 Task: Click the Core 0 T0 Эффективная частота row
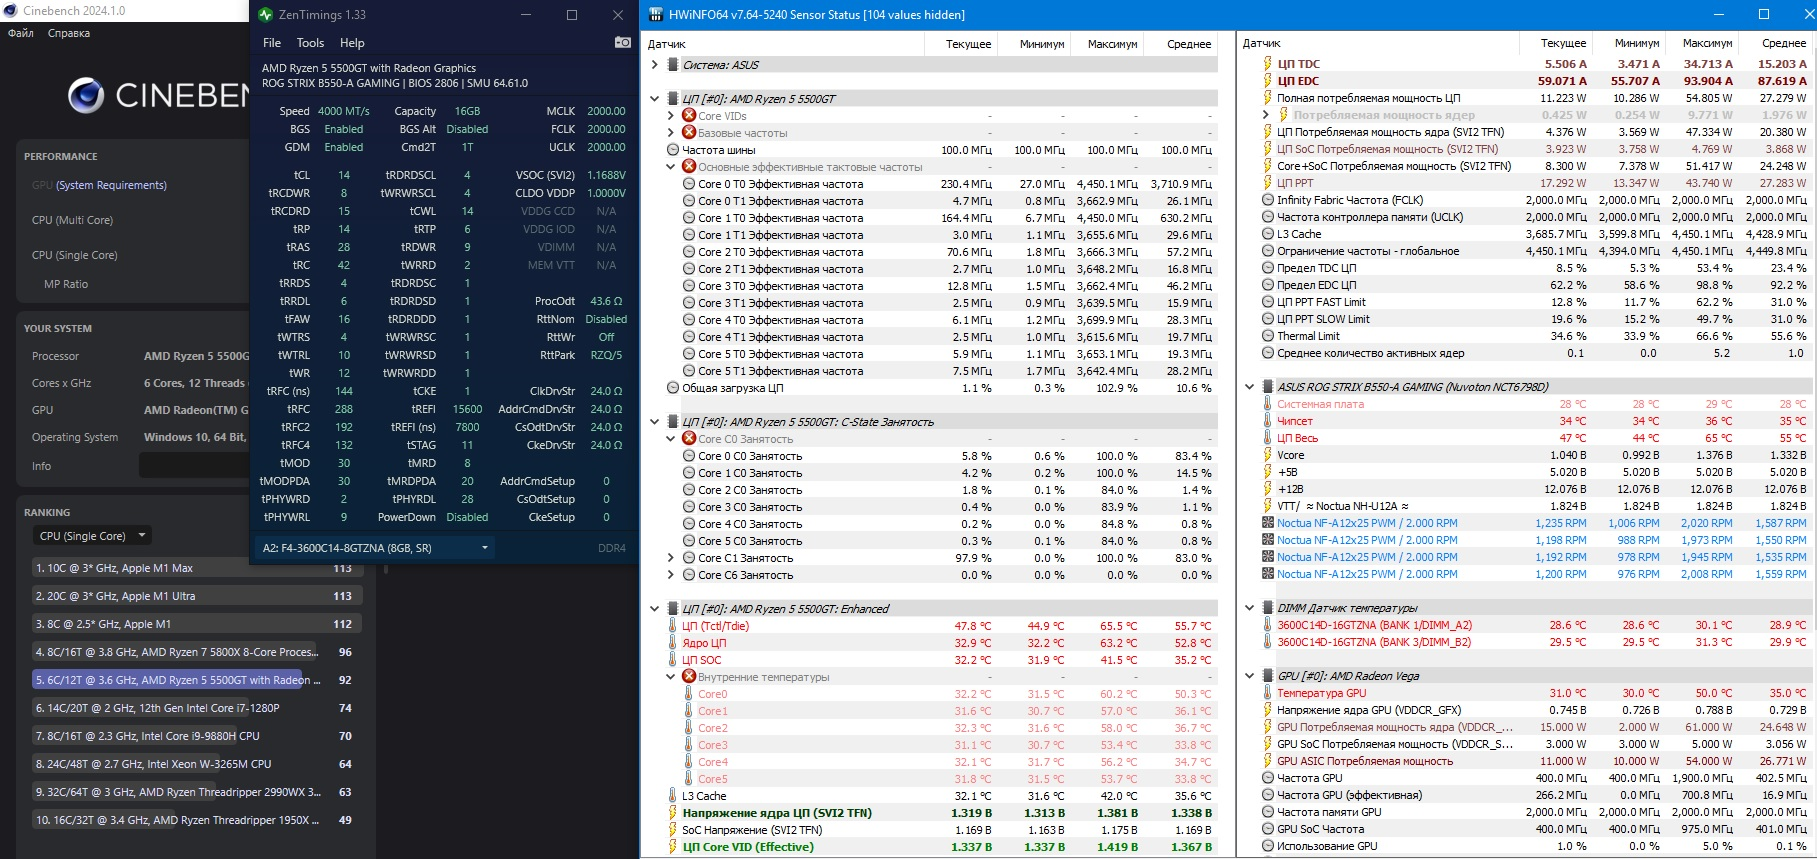(x=941, y=184)
